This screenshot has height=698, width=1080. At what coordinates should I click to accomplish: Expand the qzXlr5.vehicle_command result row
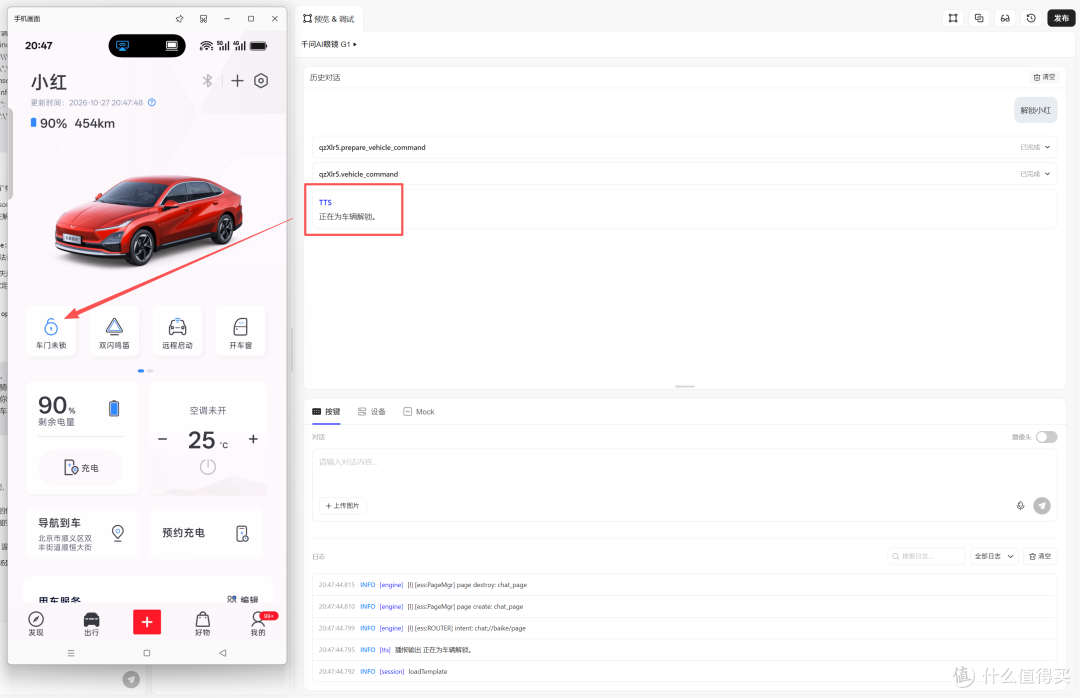[684, 174]
